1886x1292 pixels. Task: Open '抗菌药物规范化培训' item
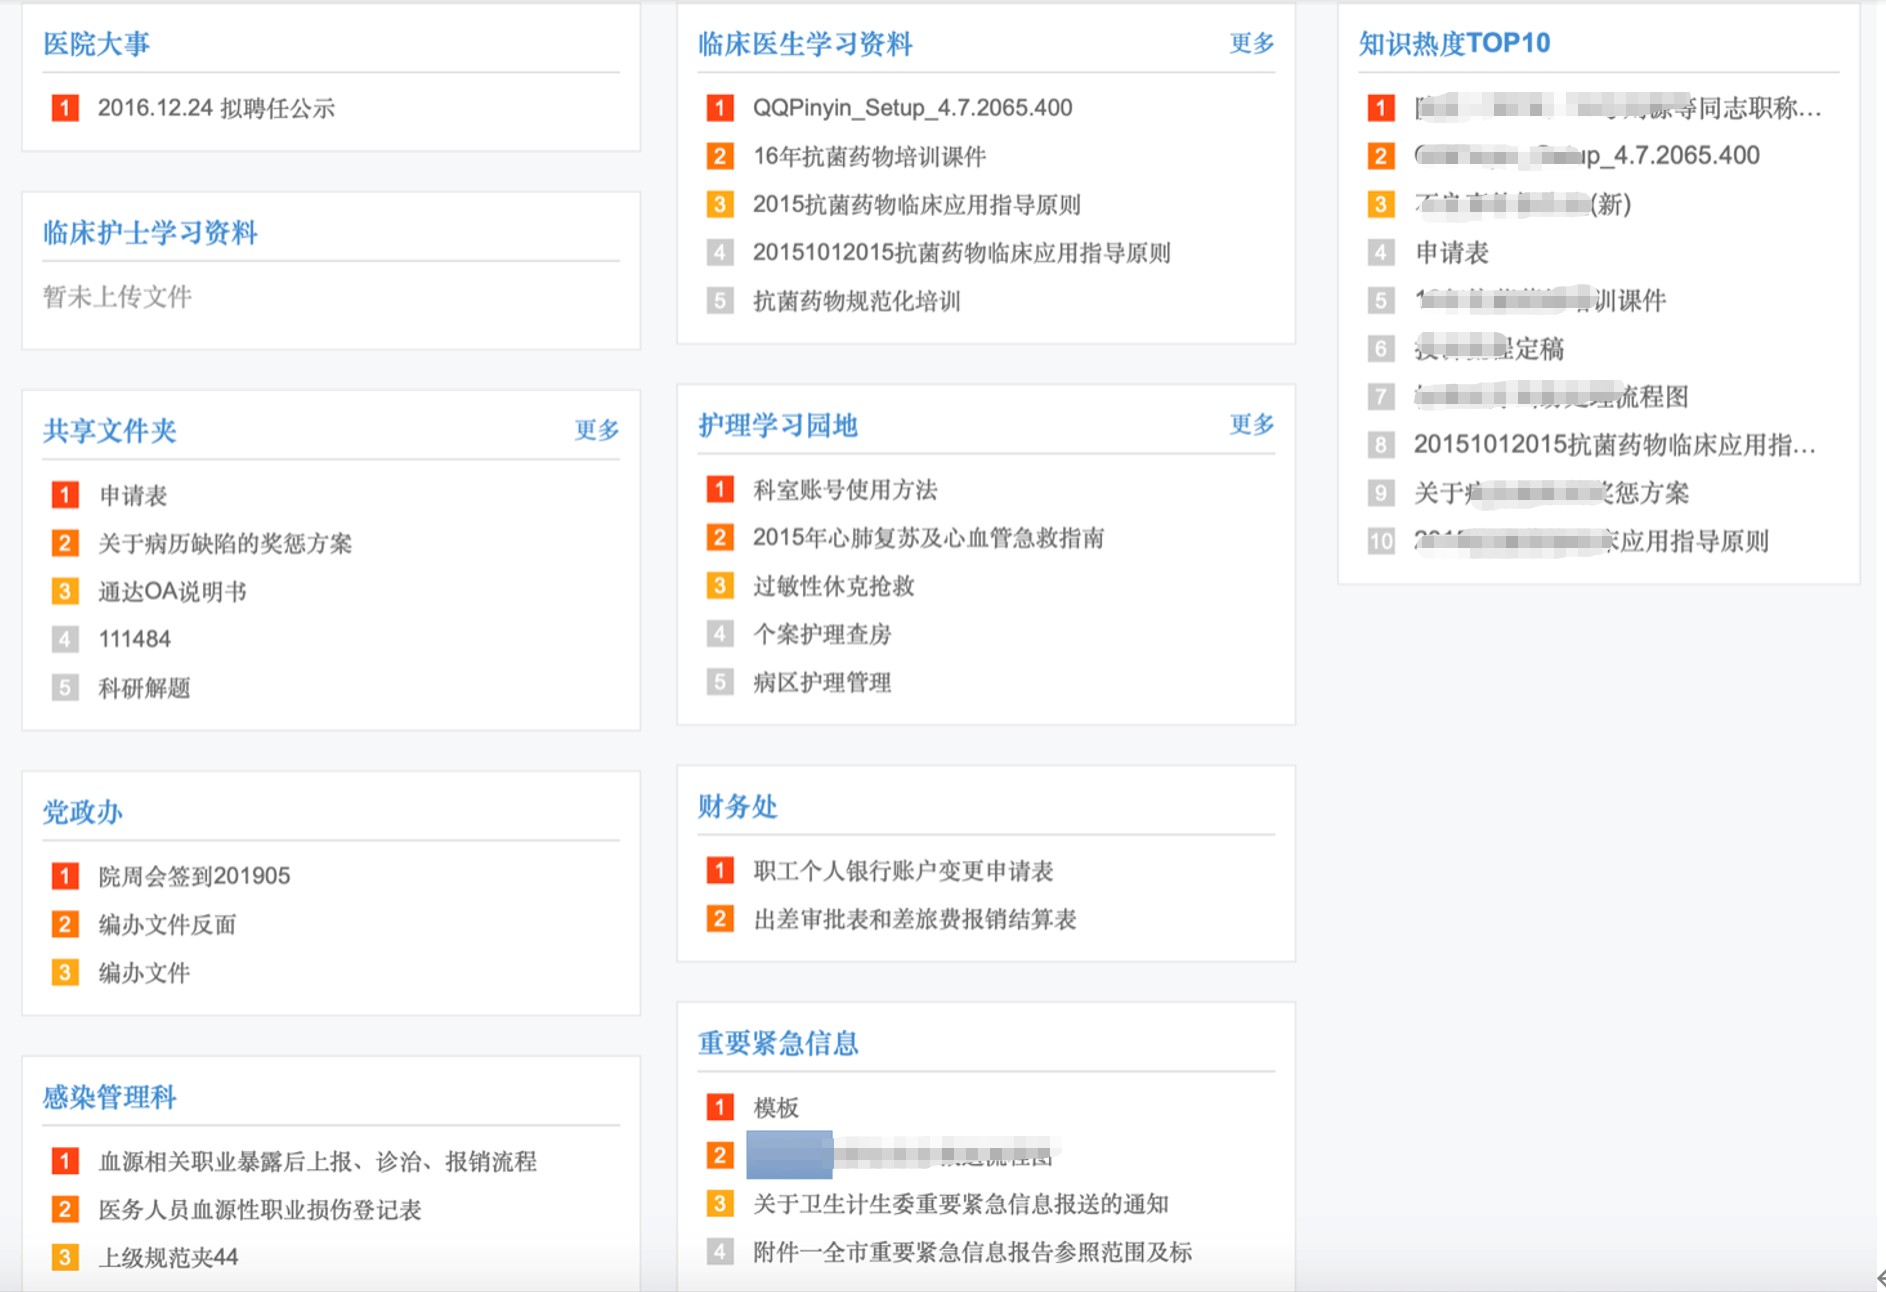tap(856, 301)
